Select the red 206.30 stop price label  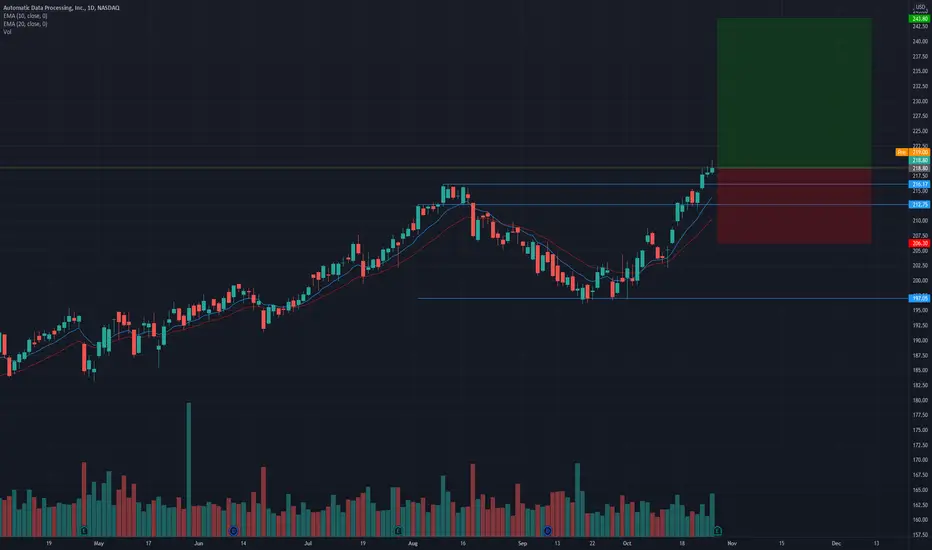(x=920, y=243)
